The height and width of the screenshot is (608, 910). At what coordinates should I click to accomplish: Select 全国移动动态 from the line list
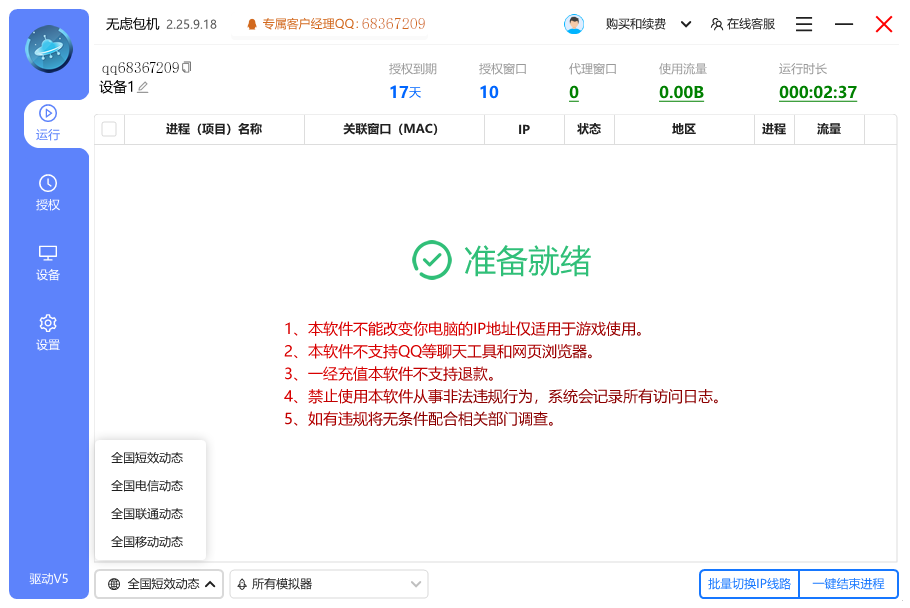tap(146, 542)
